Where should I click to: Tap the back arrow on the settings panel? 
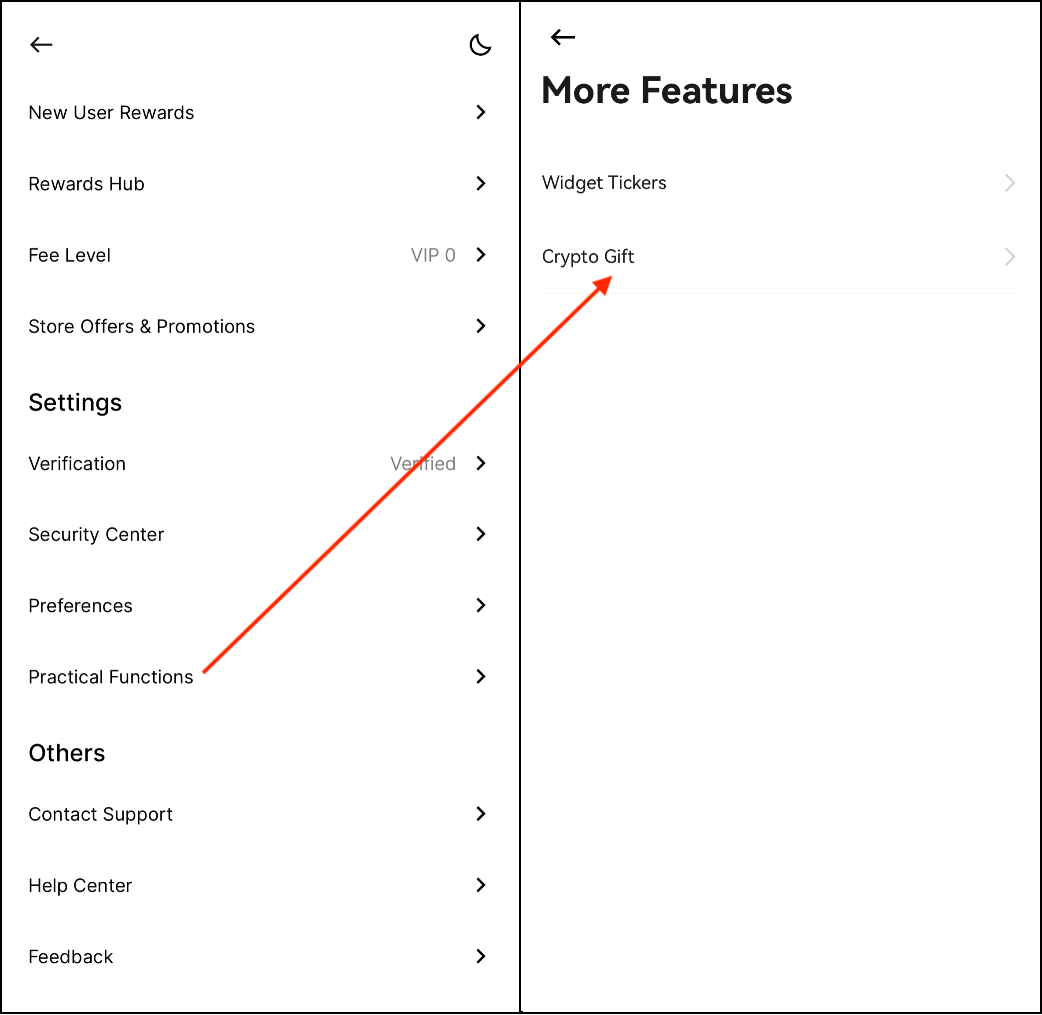click(x=41, y=45)
